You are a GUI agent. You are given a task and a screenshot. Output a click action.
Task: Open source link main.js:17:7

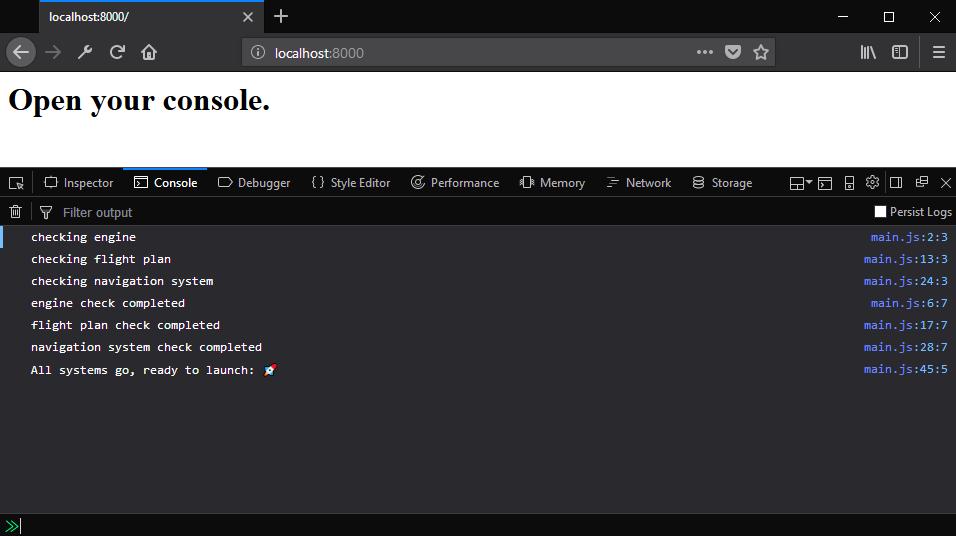(905, 325)
